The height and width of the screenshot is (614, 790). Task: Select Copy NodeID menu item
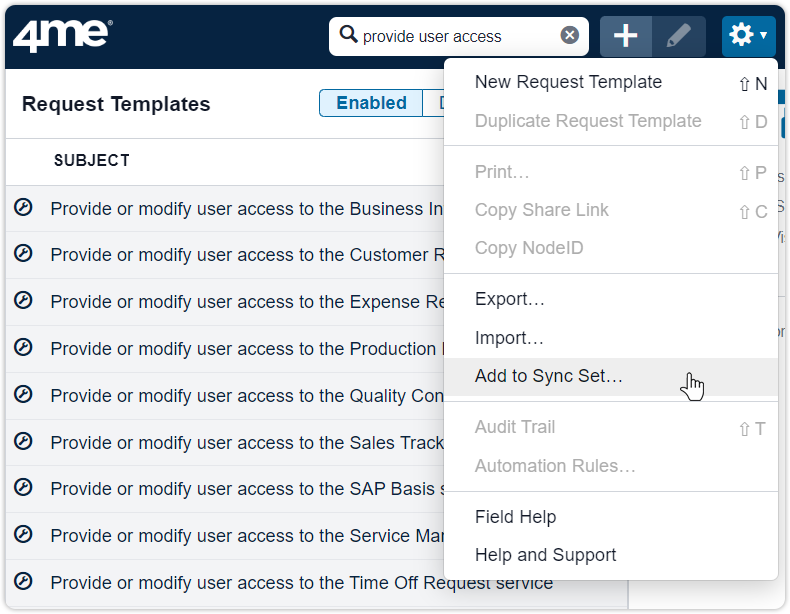(x=611, y=248)
